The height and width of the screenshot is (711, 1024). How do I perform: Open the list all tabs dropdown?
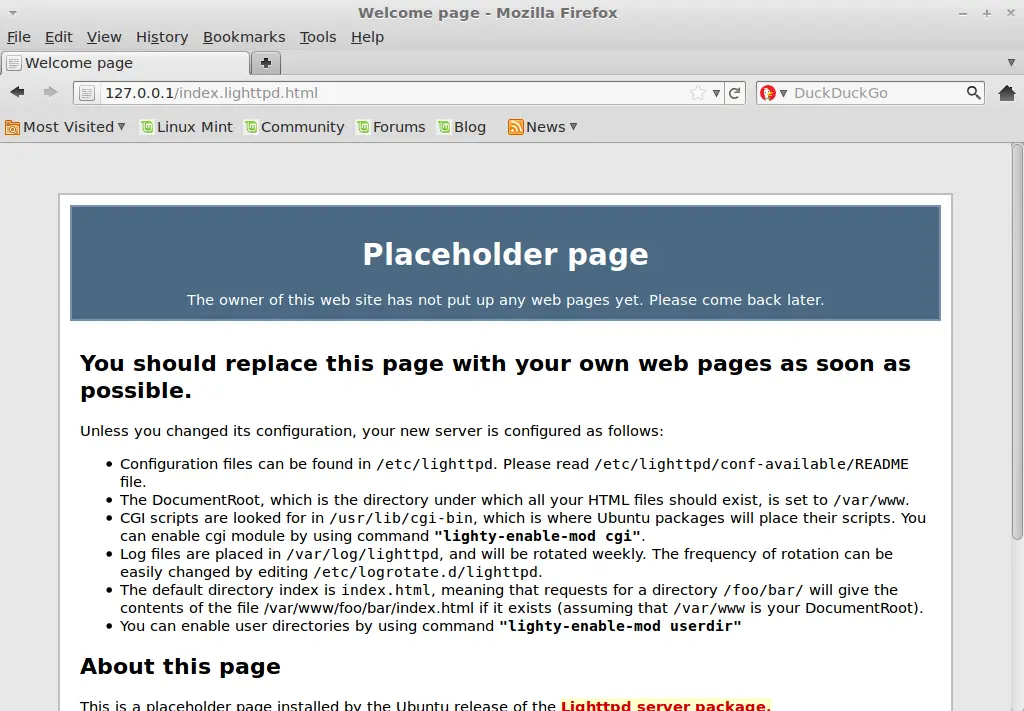click(x=1011, y=63)
